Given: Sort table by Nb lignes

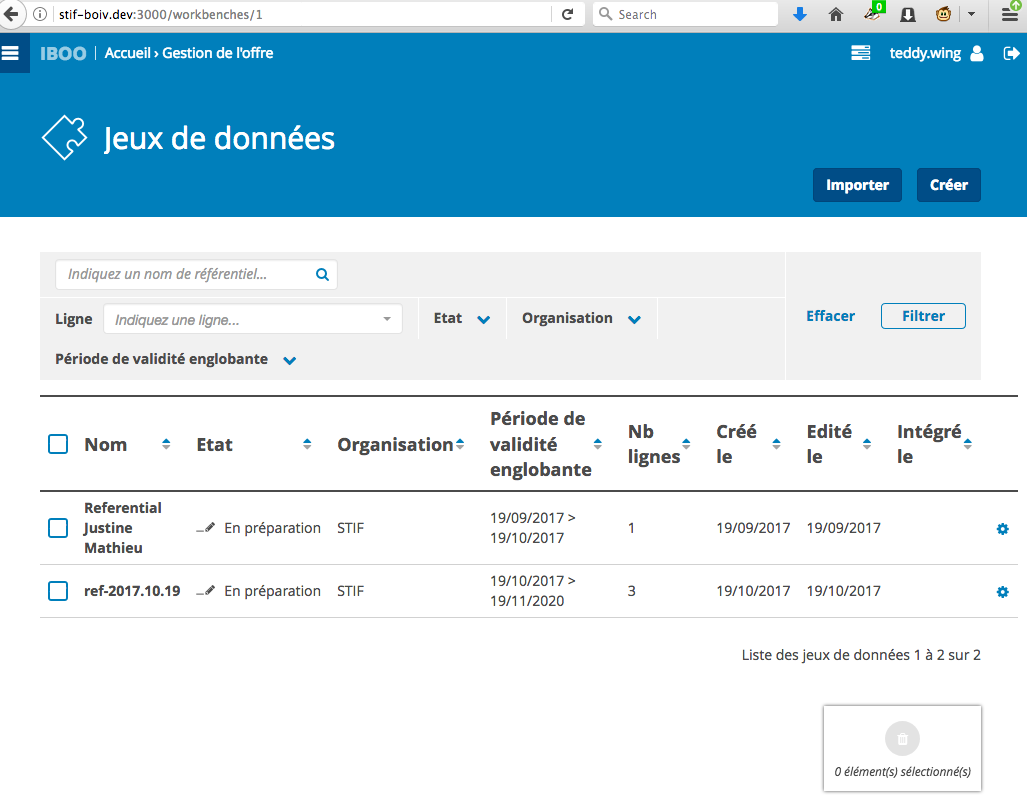Looking at the screenshot, I should pyautogui.click(x=686, y=444).
